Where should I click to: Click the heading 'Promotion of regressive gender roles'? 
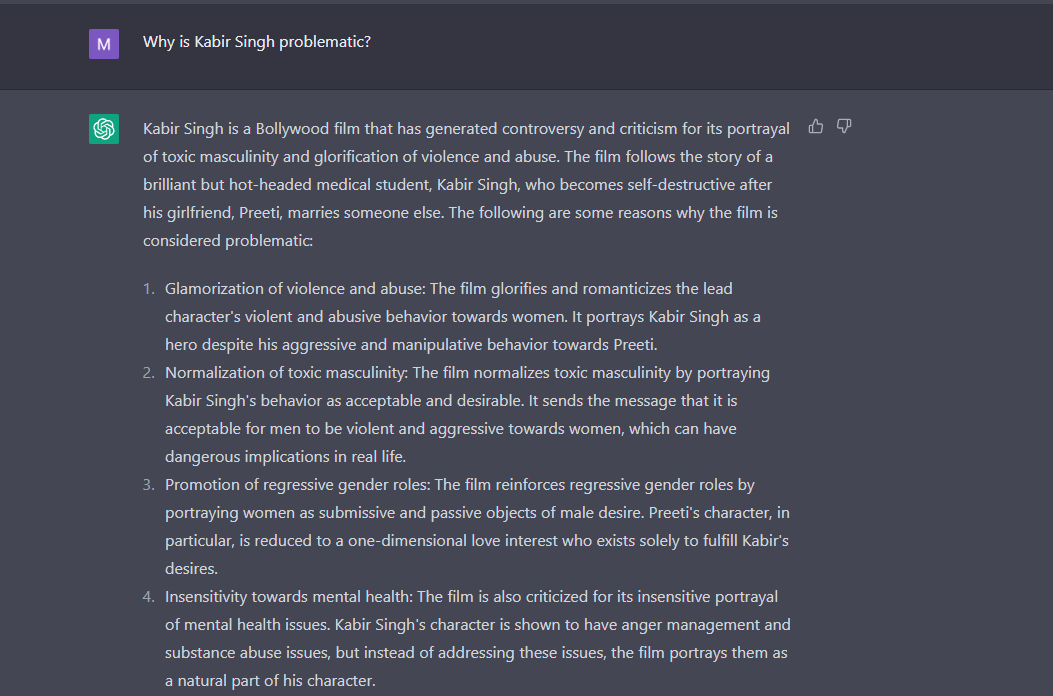297,484
